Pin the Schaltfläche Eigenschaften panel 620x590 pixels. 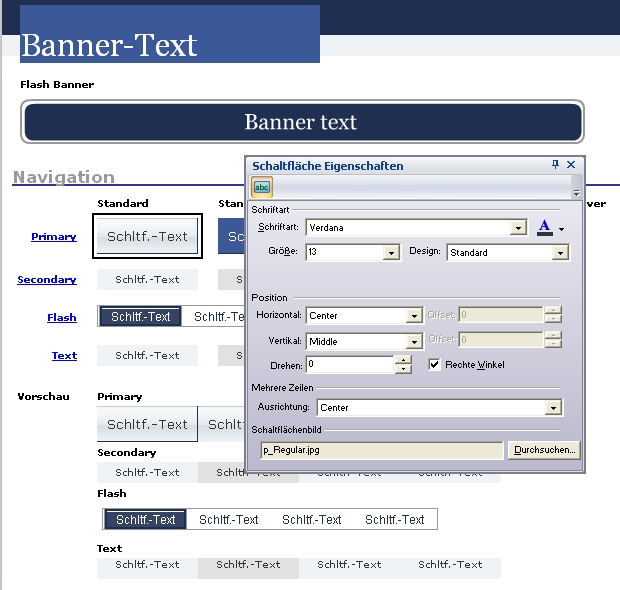point(556,165)
